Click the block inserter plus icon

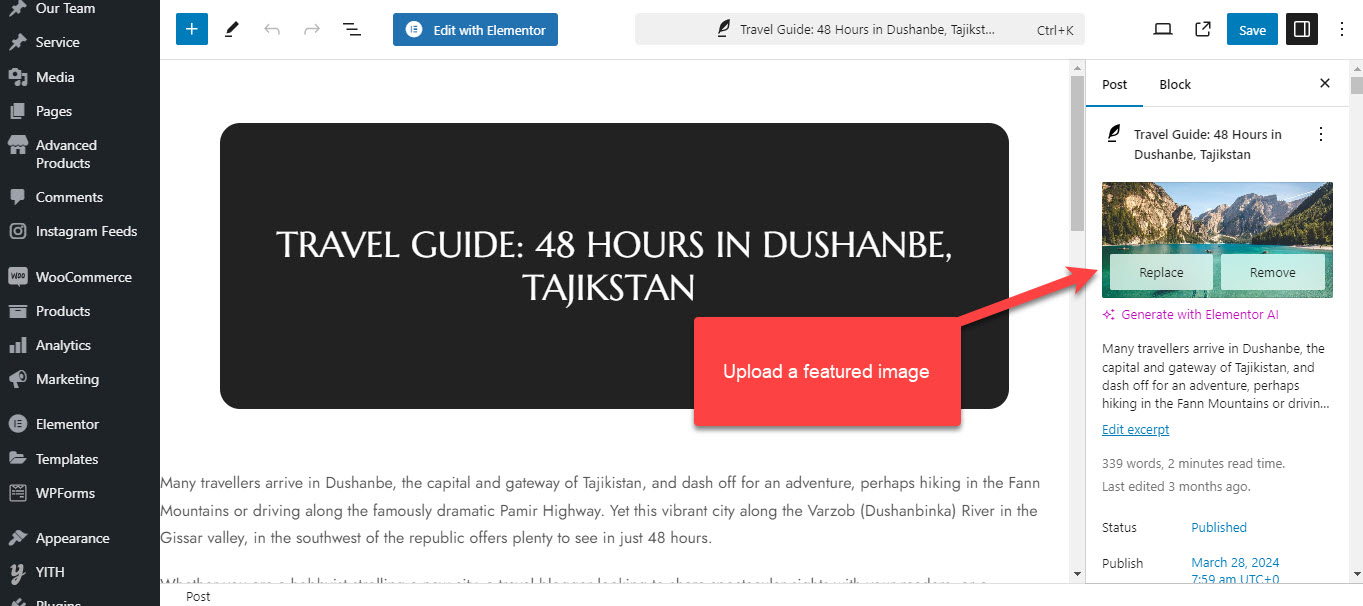(191, 30)
